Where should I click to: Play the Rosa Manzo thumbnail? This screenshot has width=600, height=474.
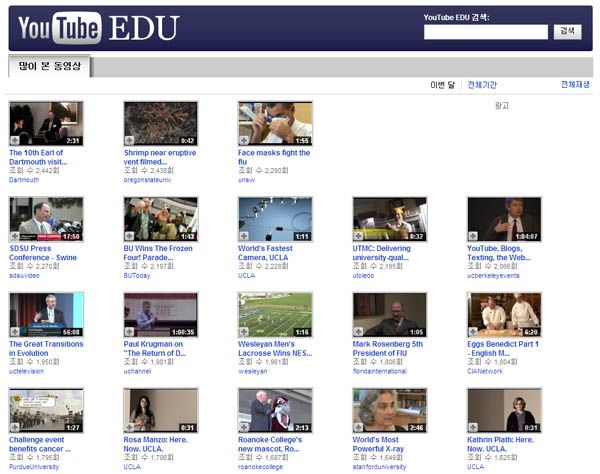click(x=161, y=410)
